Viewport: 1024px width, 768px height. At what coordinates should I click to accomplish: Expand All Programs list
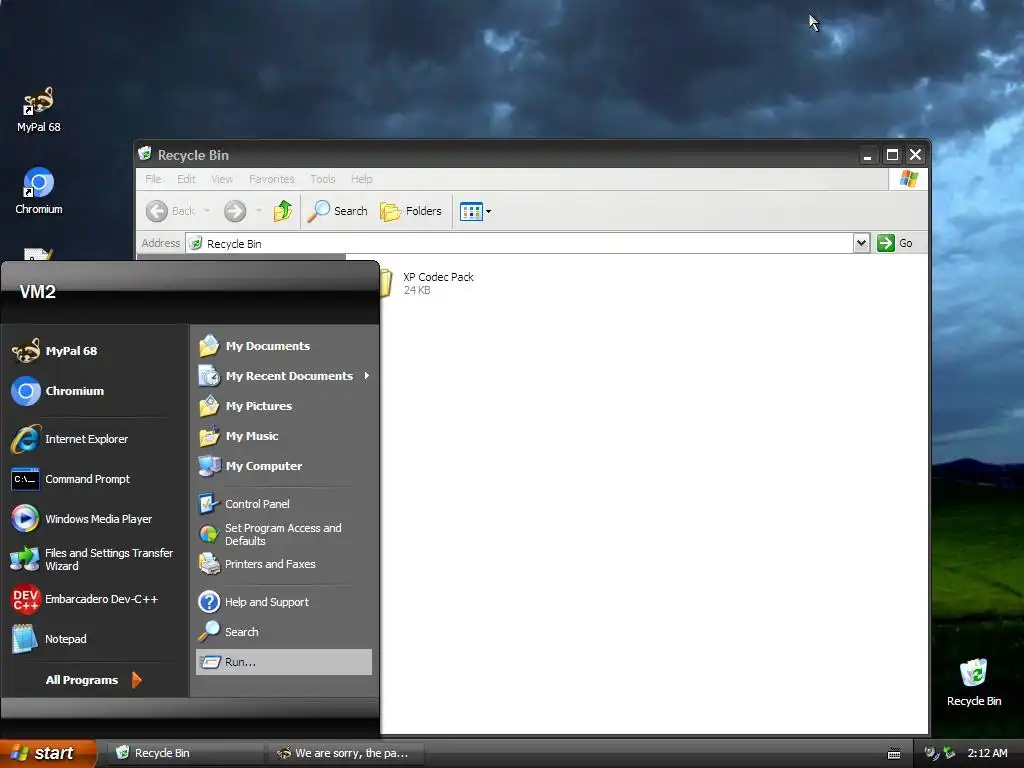[94, 680]
